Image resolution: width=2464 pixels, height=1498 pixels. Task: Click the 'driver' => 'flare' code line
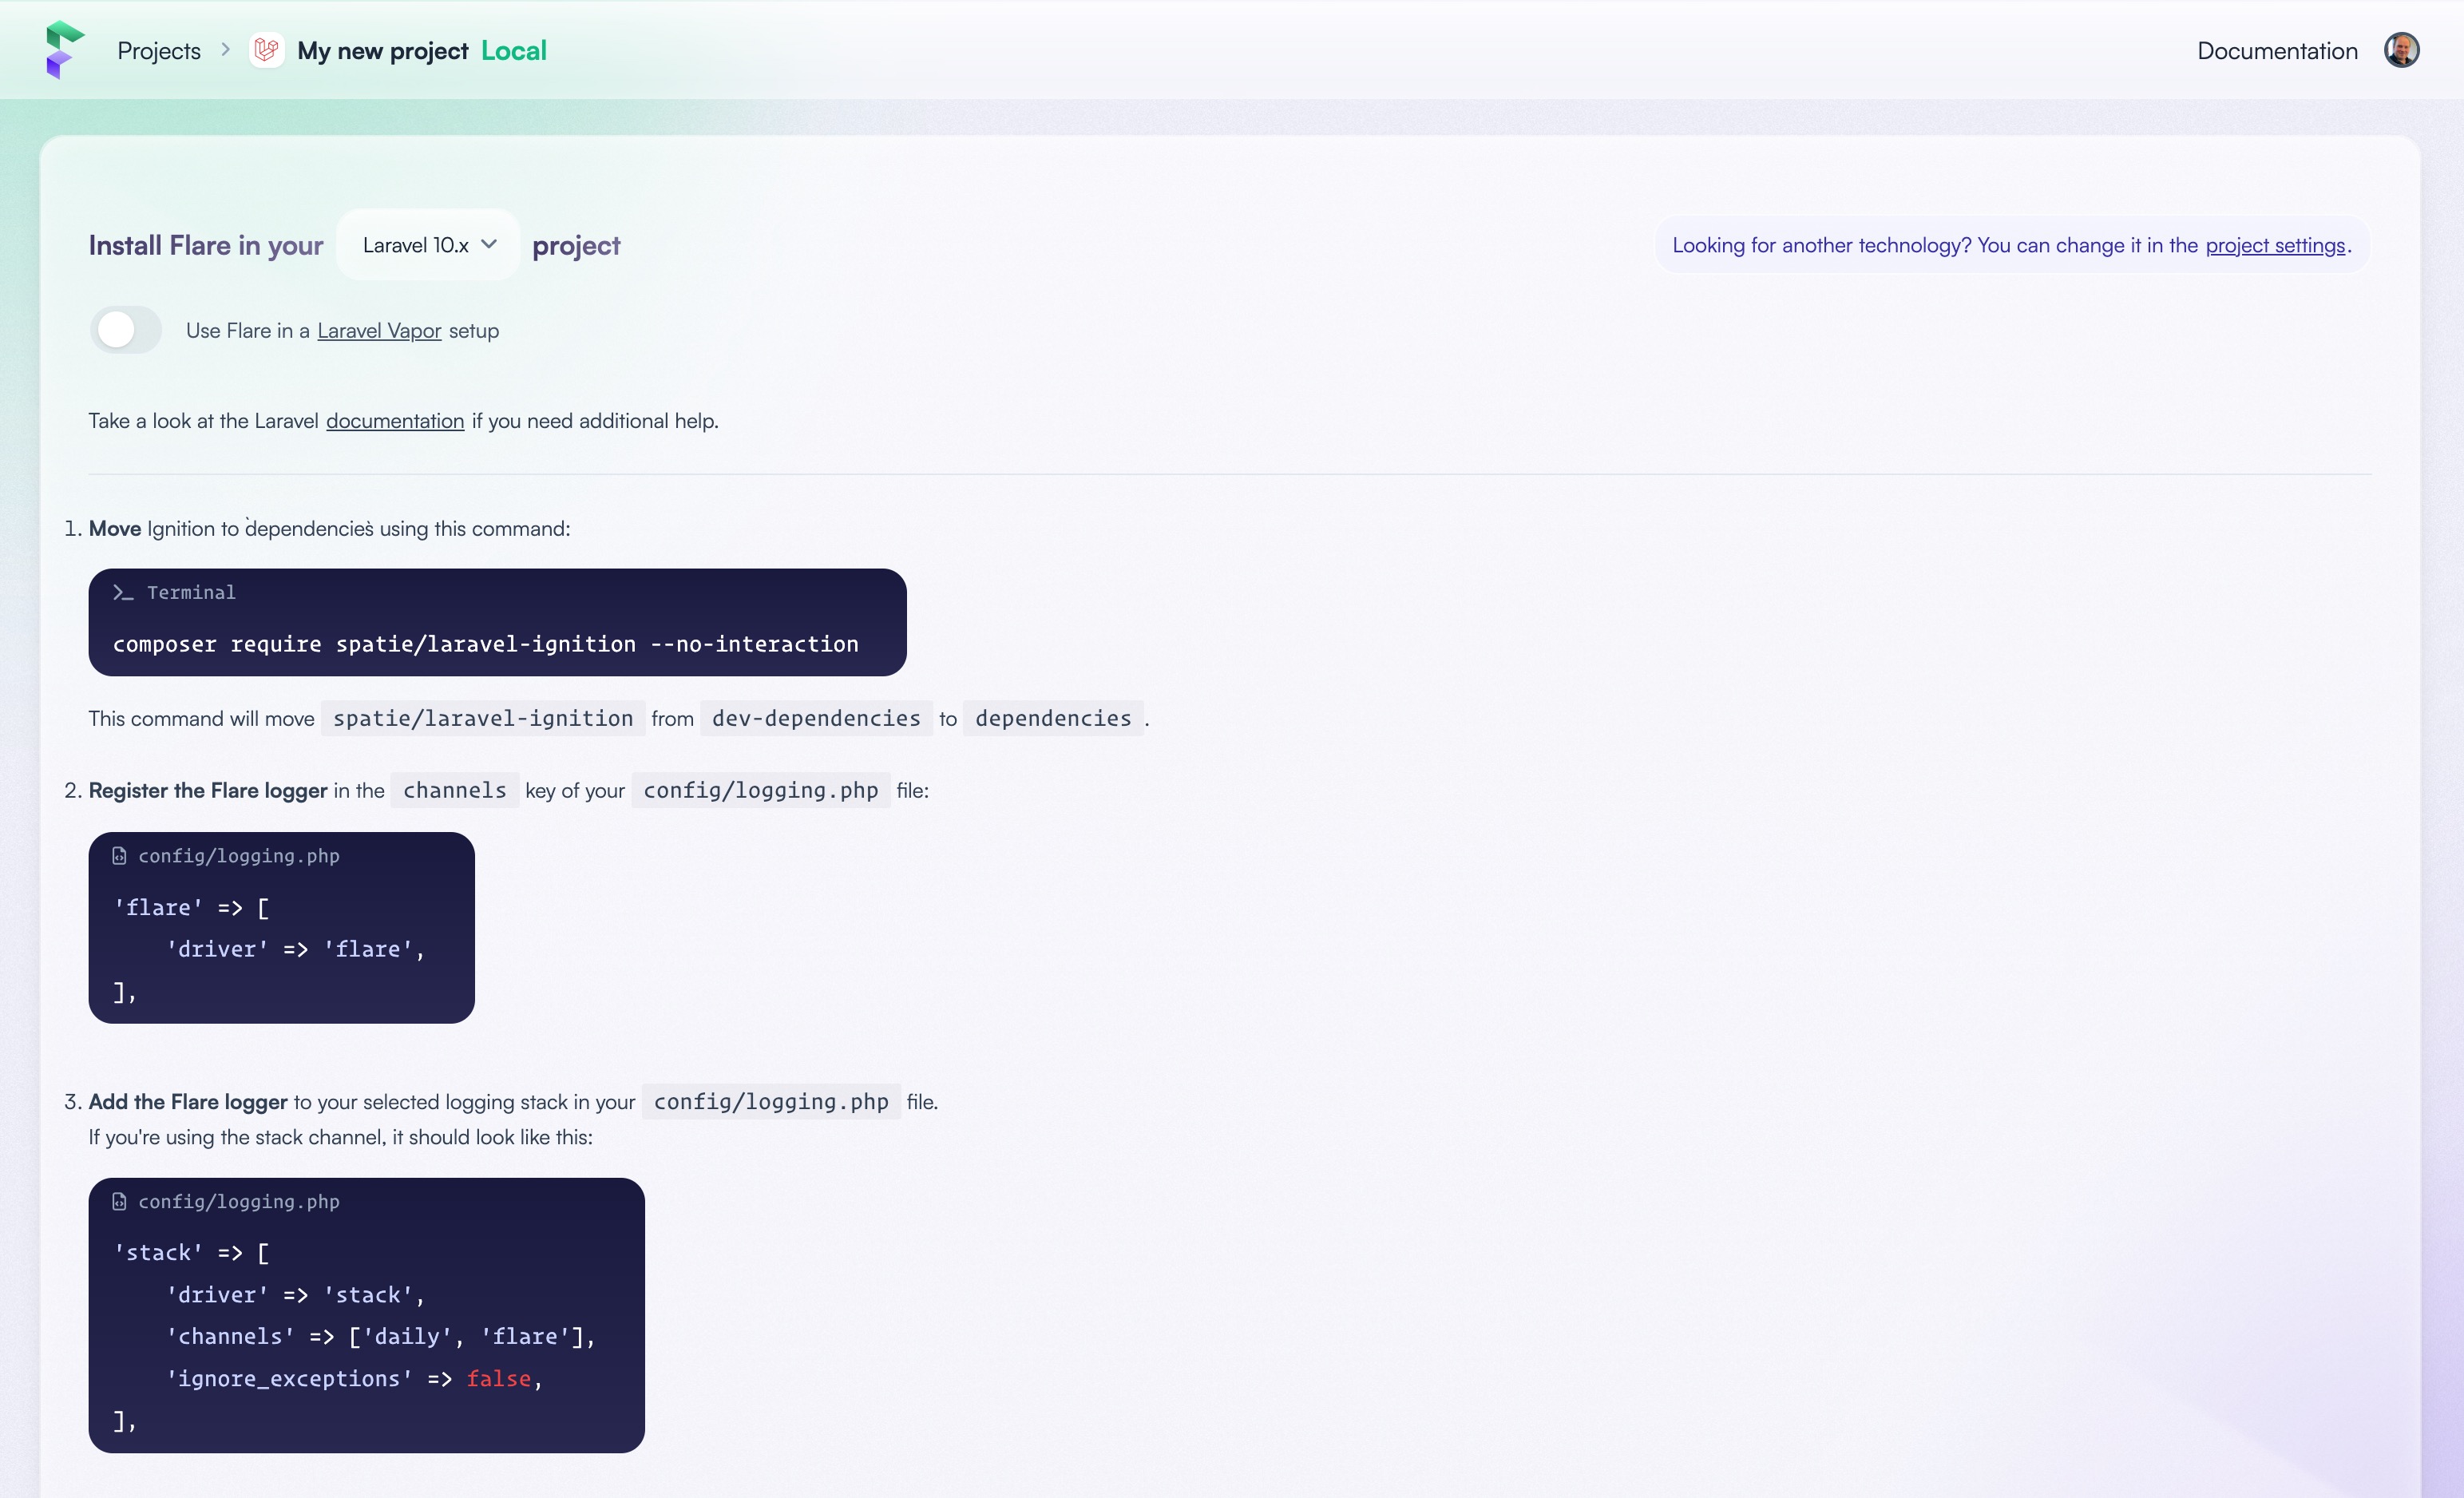point(296,949)
